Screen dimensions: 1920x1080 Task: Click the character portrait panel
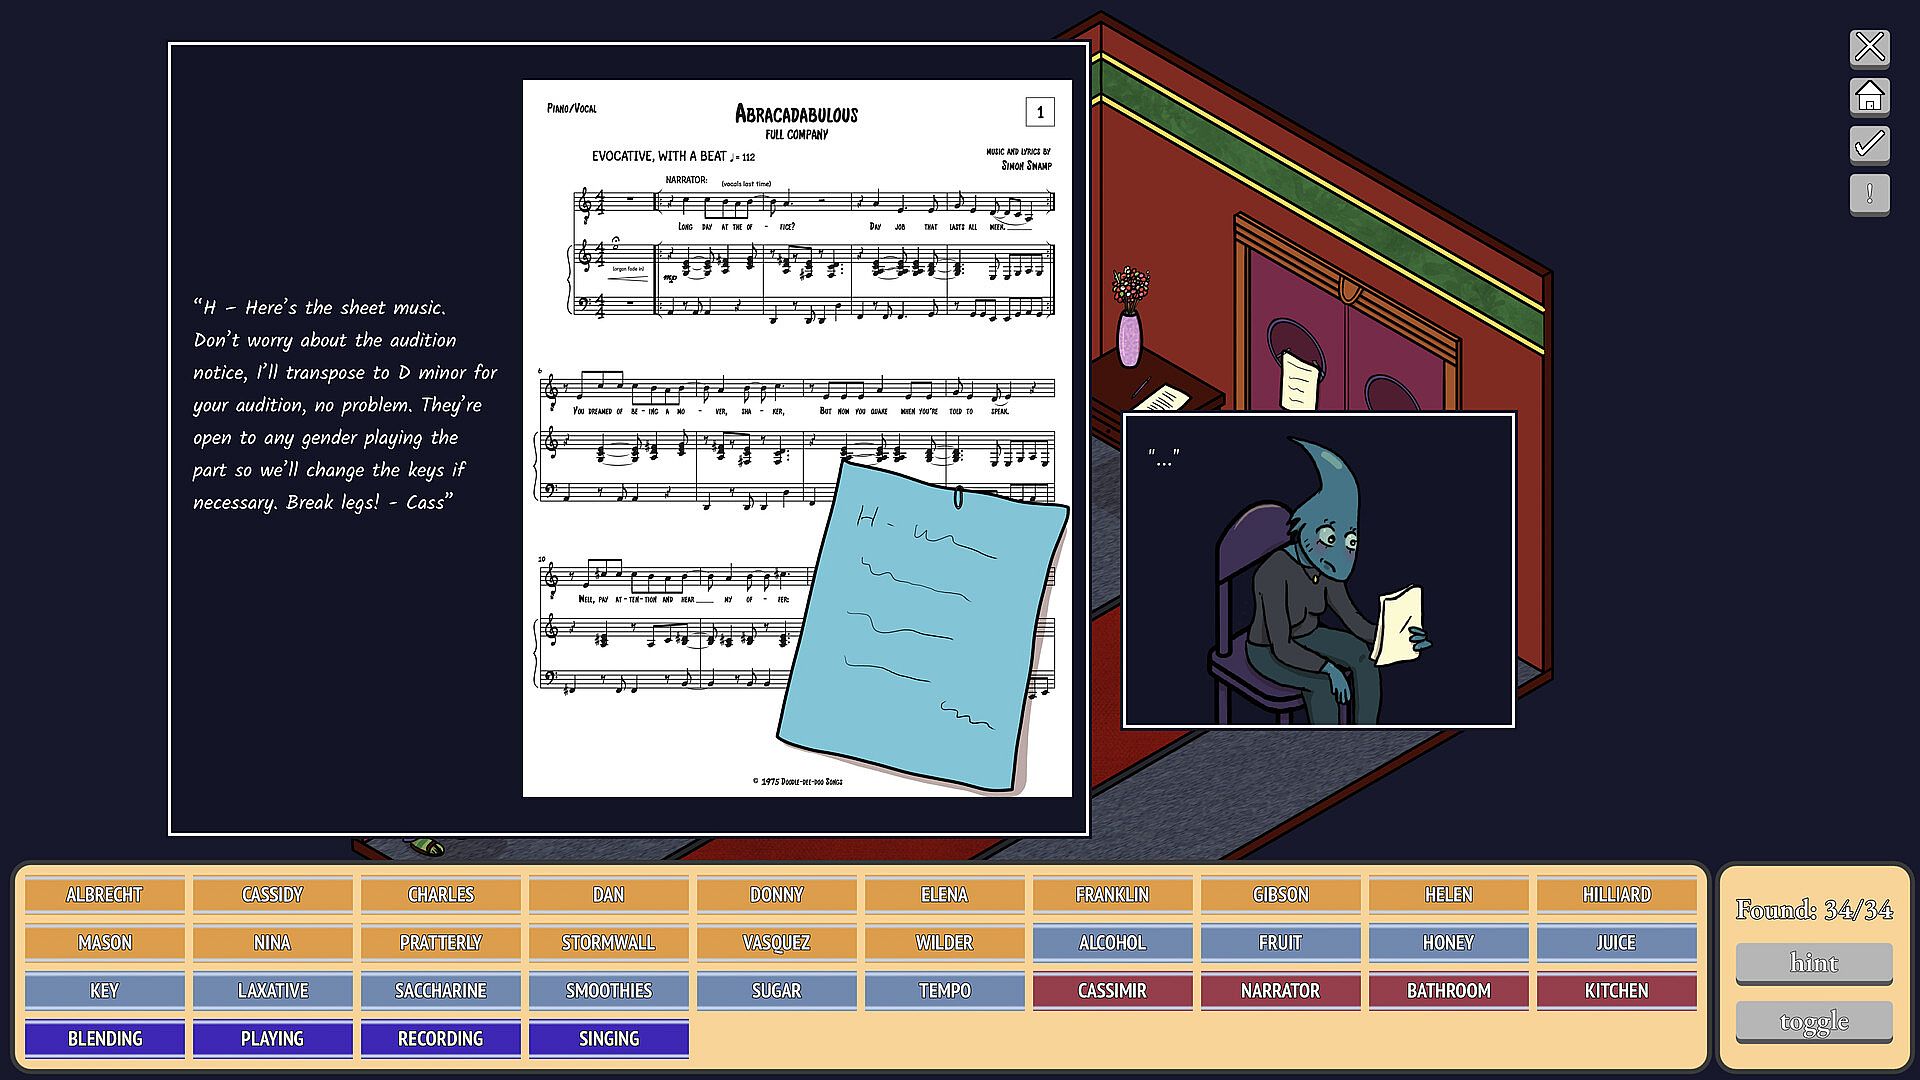point(1318,570)
